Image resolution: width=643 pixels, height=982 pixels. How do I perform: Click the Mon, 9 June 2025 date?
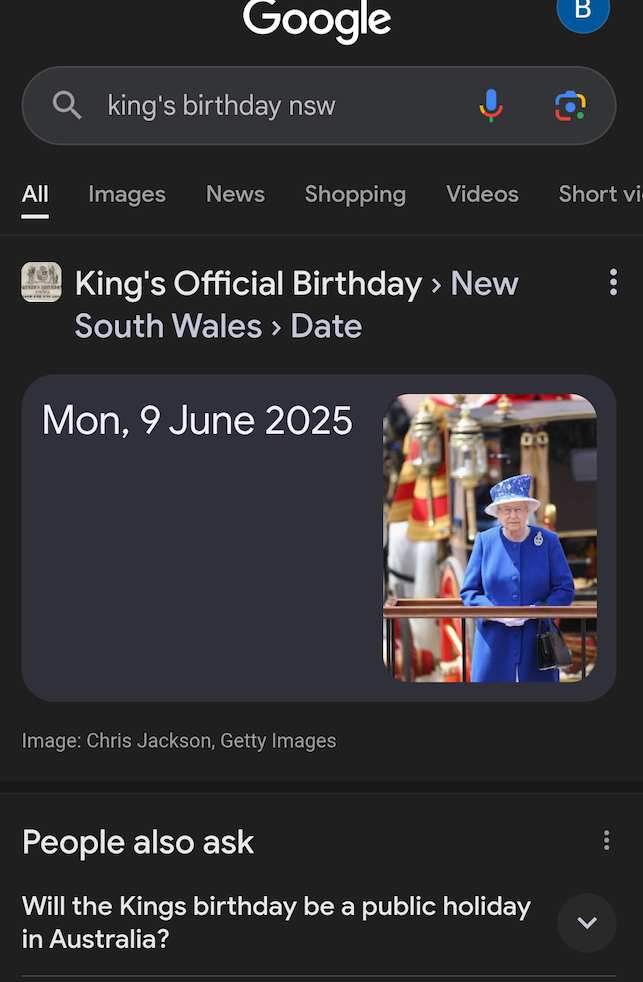click(x=197, y=421)
